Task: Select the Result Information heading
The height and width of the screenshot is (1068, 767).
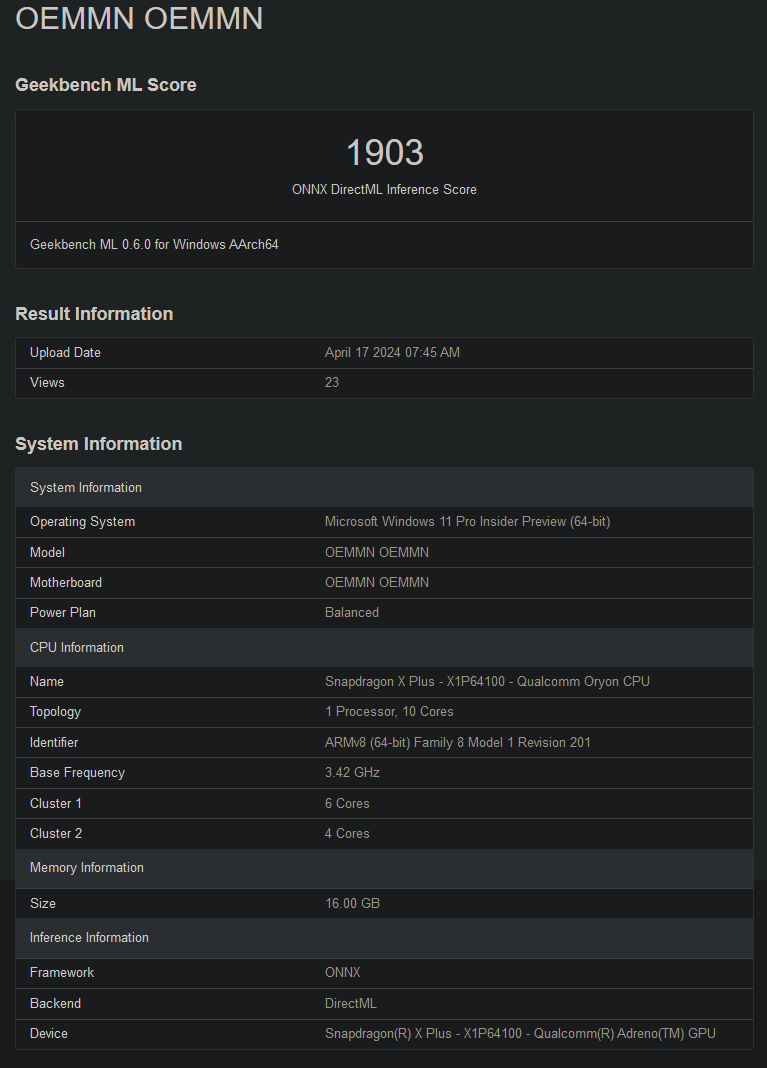Action: (94, 314)
